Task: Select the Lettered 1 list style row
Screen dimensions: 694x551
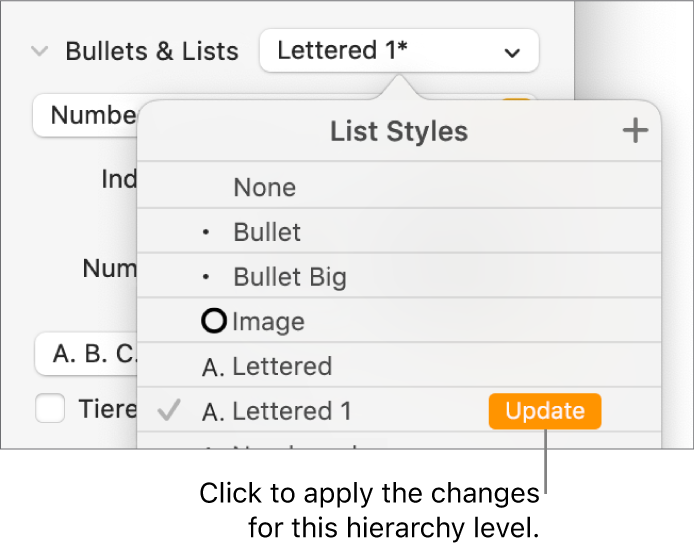Action: (x=292, y=411)
